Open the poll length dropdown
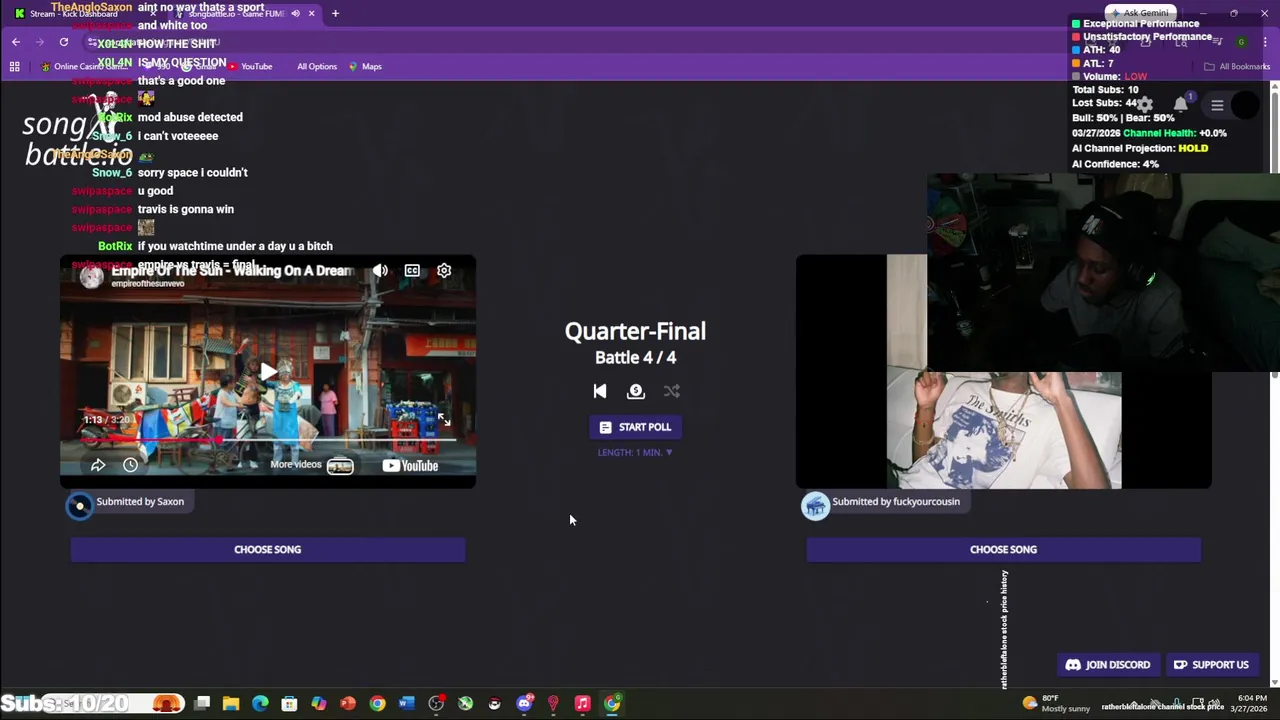Screen dimensions: 1280x720 (635, 452)
